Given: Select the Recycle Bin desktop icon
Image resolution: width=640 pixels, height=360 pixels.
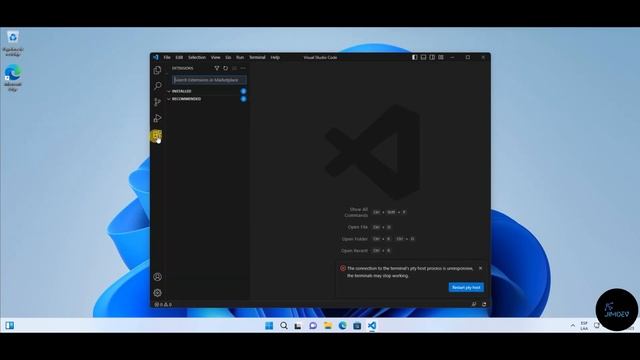Looking at the screenshot, I should point(13,44).
